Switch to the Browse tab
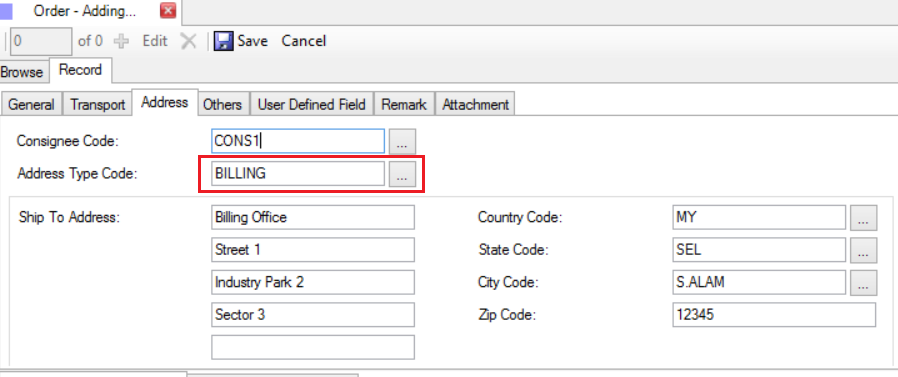Viewport: 898px width, 377px height. 22,72
